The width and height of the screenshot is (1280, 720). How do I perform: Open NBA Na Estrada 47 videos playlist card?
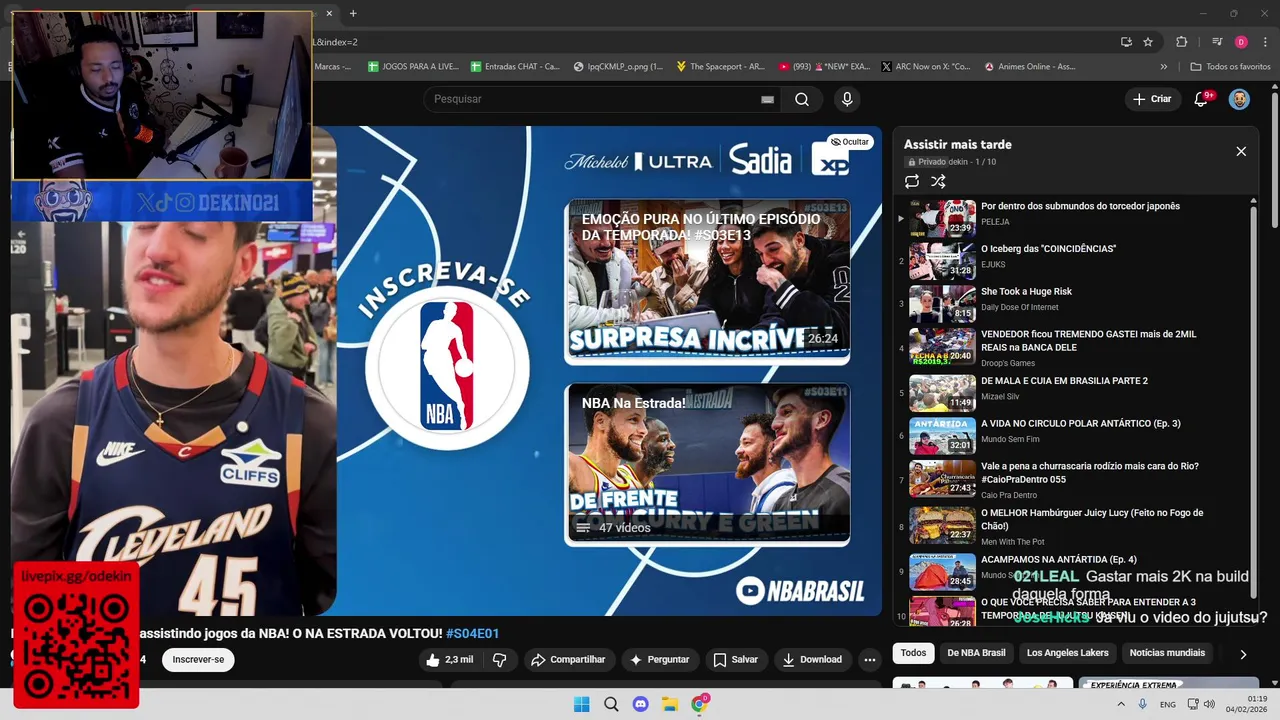pyautogui.click(x=707, y=465)
